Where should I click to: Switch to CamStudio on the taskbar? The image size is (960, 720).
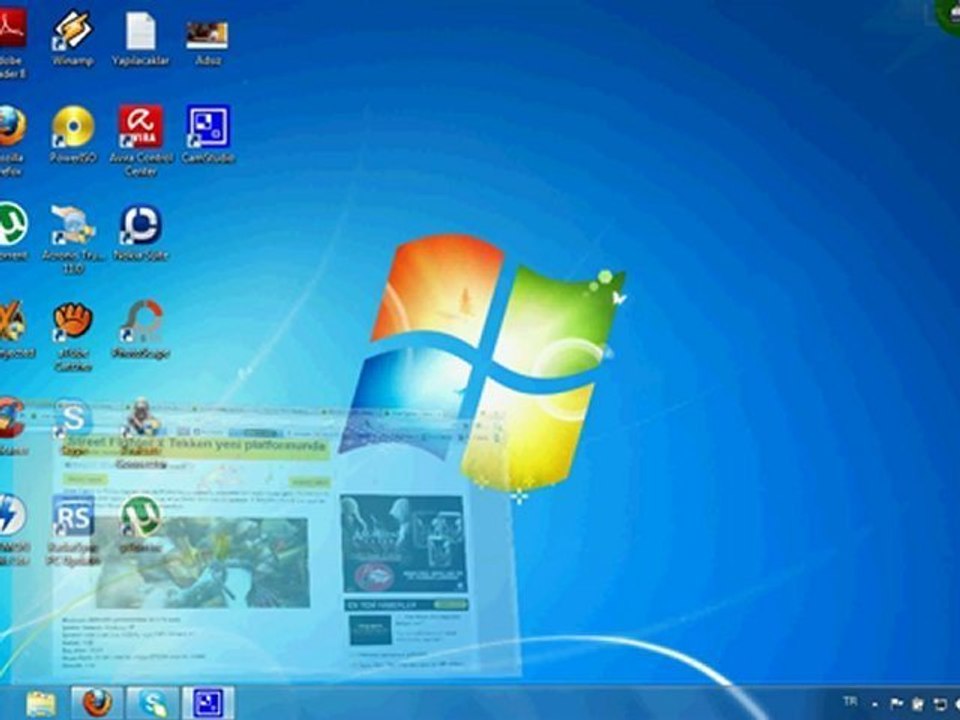(208, 703)
